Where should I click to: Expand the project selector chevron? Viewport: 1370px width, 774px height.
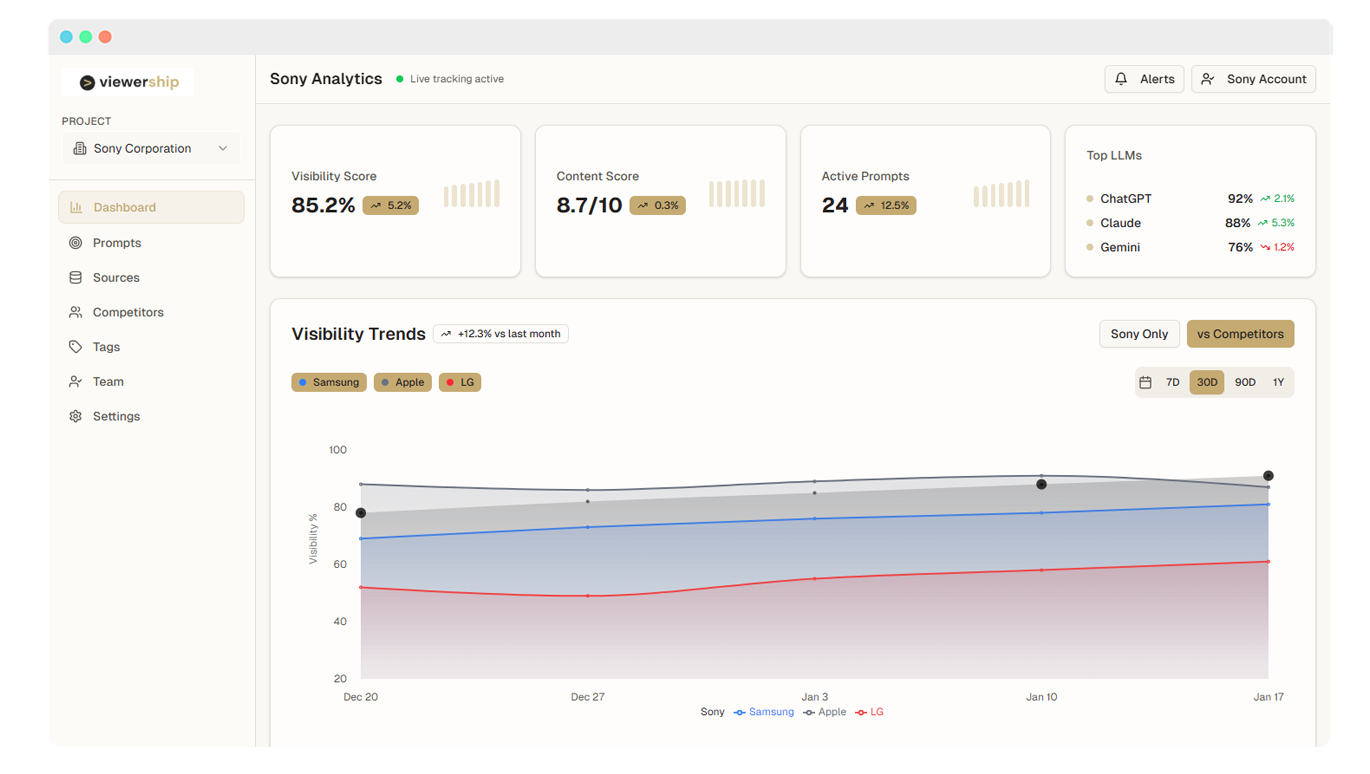[x=223, y=148]
